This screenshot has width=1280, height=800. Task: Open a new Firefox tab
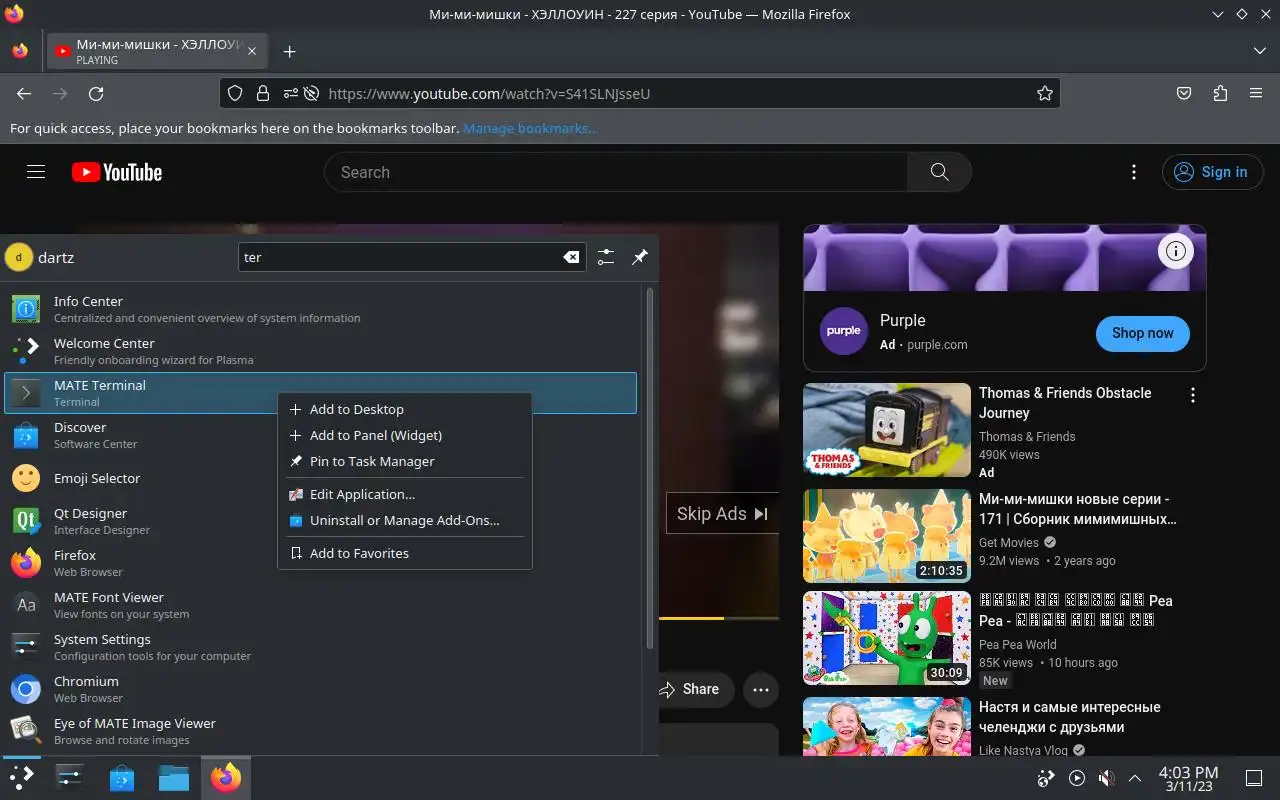(289, 52)
